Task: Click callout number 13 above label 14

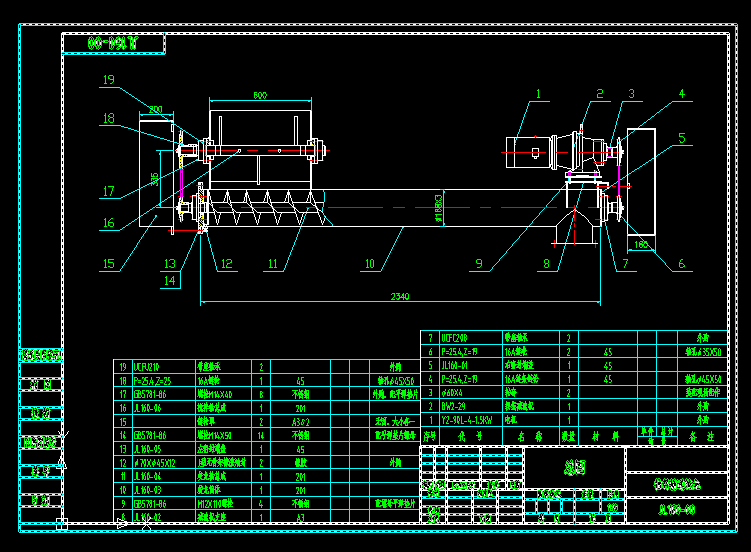Action: tap(170, 264)
